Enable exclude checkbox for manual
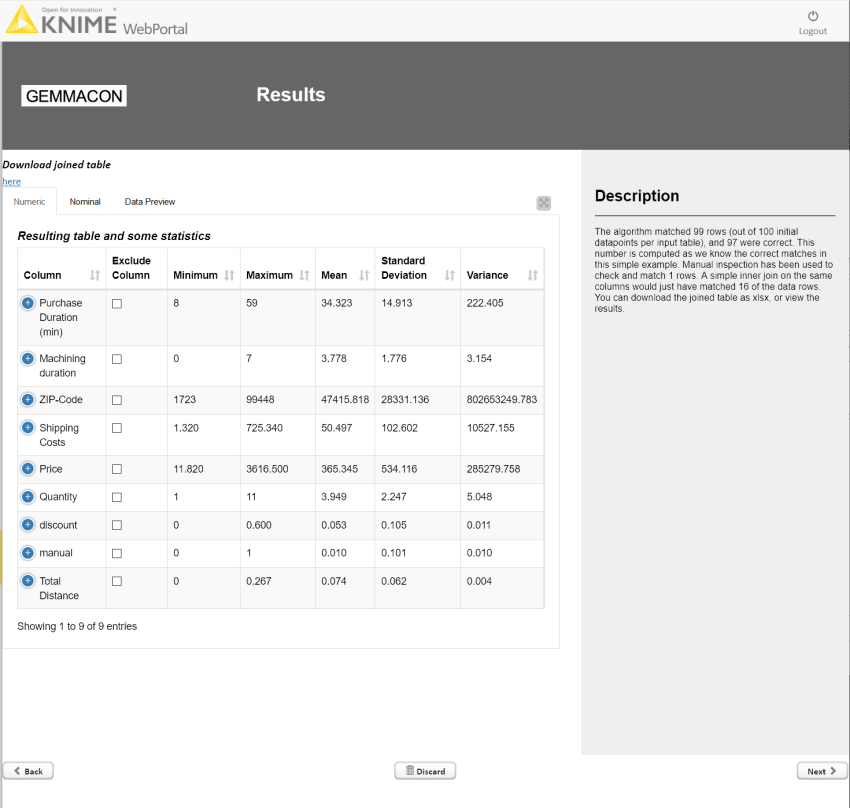 [x=117, y=553]
